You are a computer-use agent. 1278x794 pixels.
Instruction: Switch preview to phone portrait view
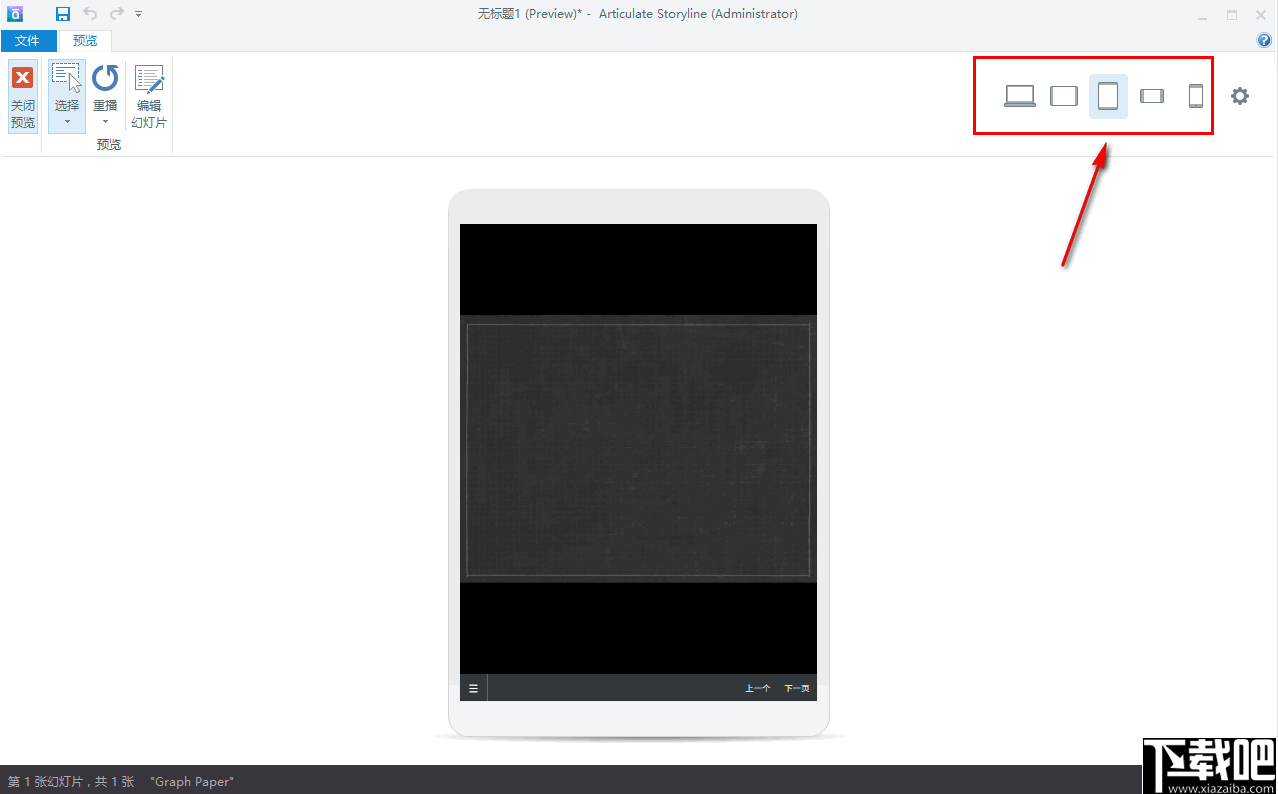coord(1196,96)
